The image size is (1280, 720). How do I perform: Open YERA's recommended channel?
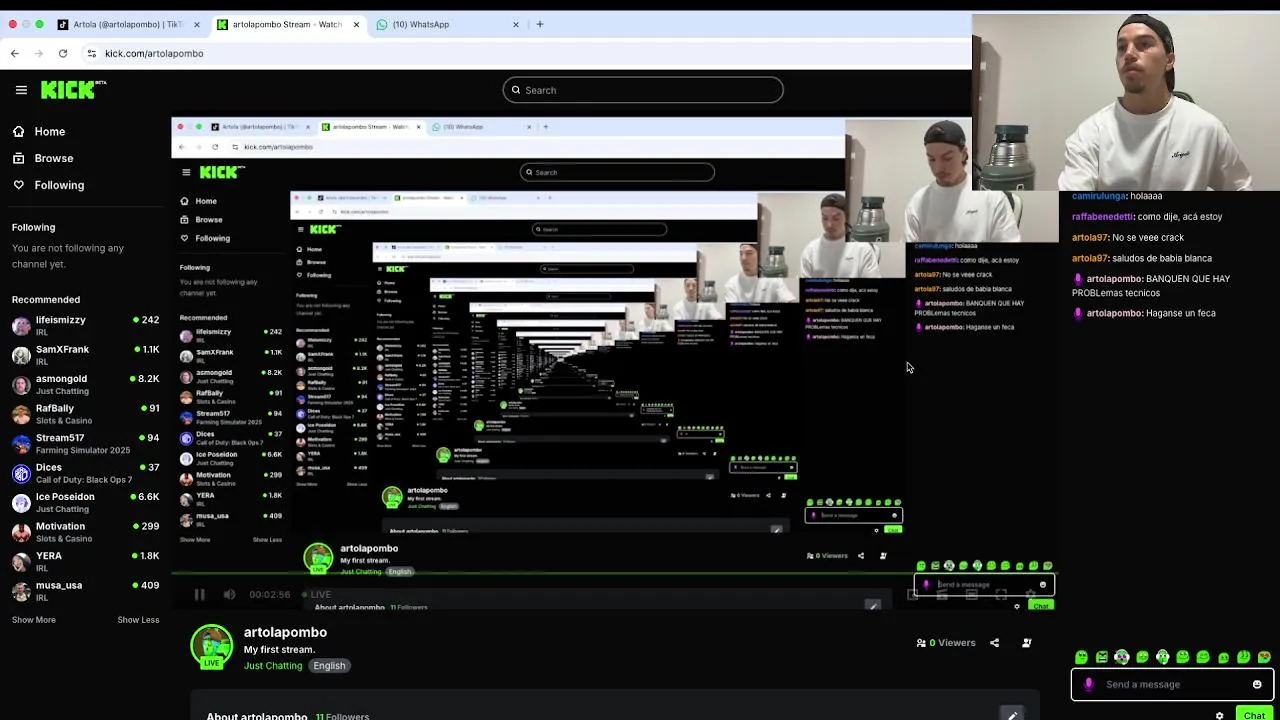(85, 561)
